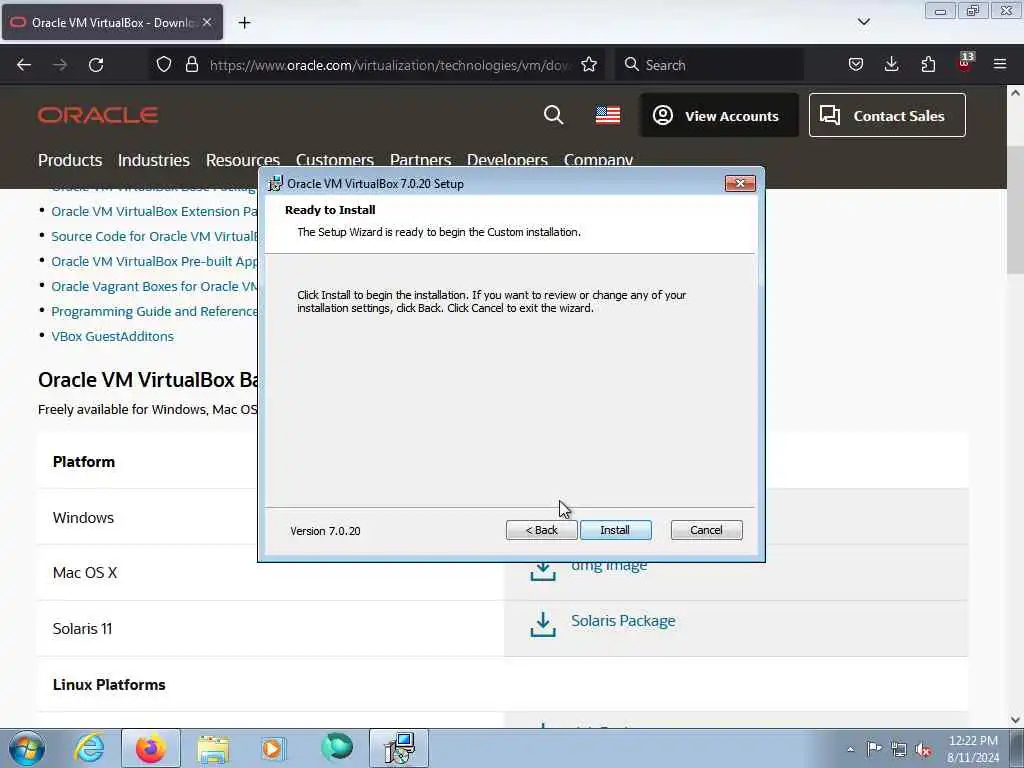Open the Resources menu
1024x768 pixels.
click(x=243, y=160)
